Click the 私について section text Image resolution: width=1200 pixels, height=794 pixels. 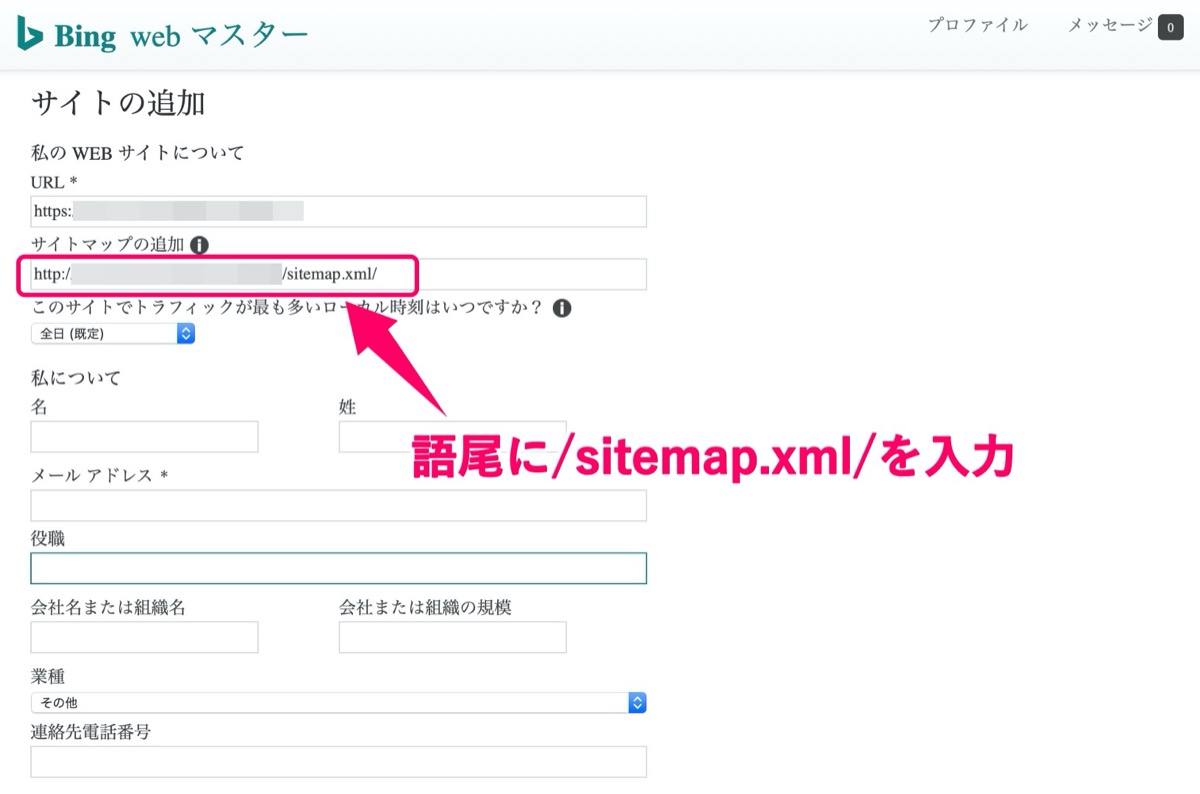76,378
